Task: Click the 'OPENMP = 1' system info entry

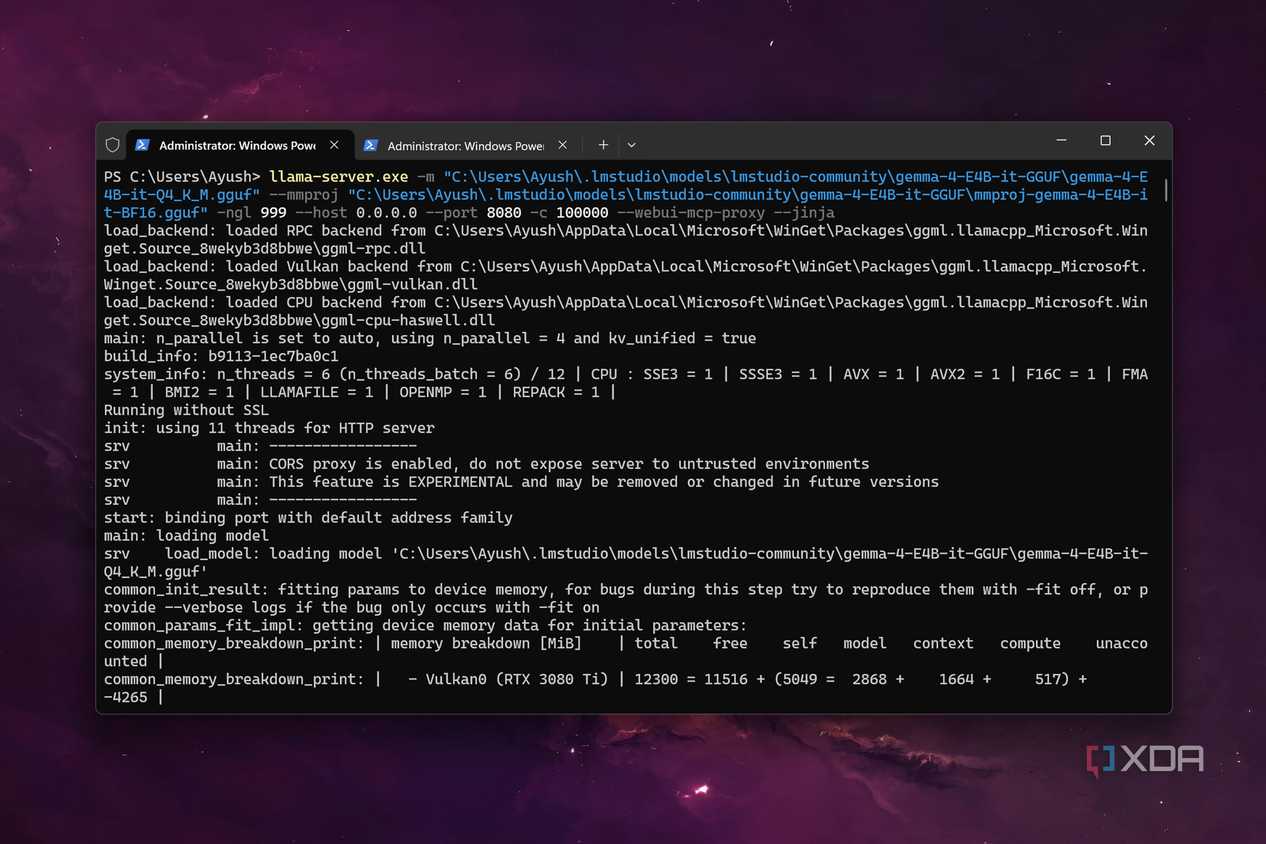Action: (443, 392)
